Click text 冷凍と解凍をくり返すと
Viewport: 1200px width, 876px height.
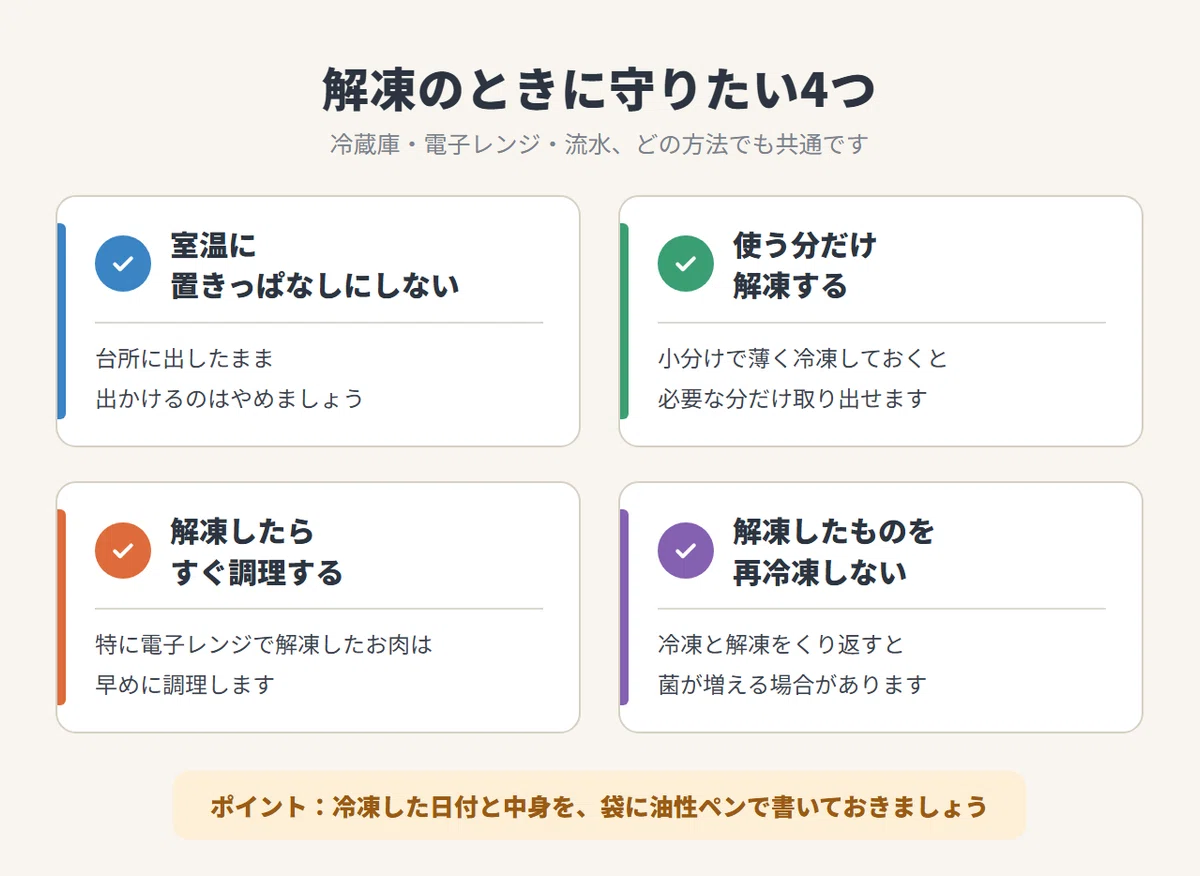pyautogui.click(x=781, y=645)
